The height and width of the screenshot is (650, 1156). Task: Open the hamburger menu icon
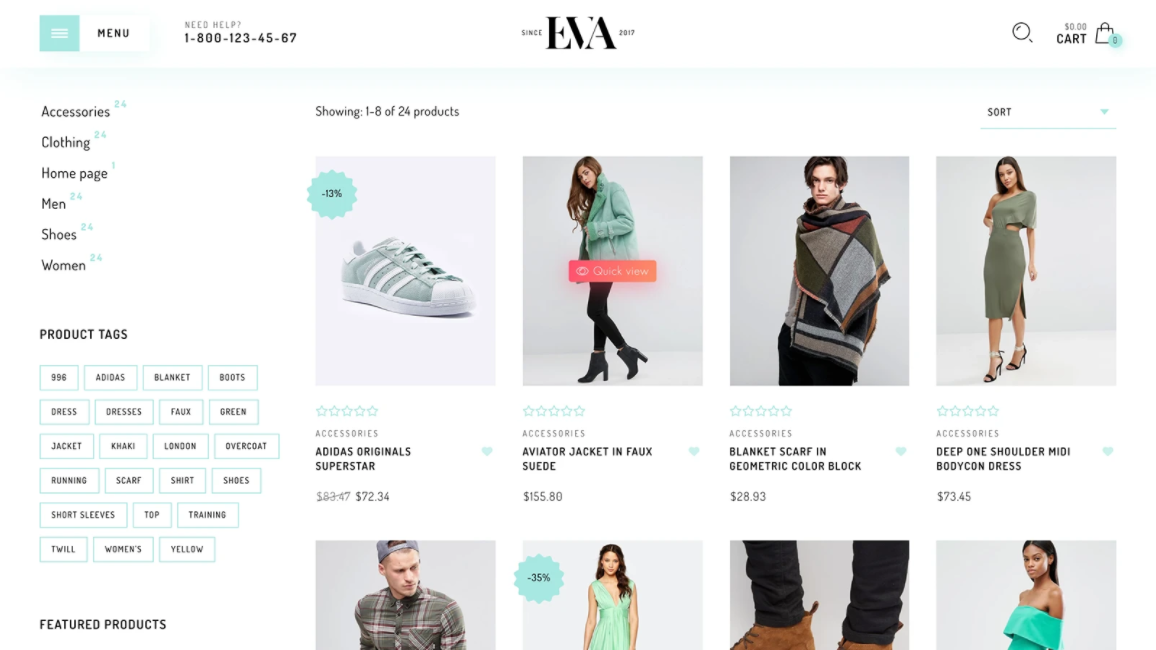pos(60,33)
